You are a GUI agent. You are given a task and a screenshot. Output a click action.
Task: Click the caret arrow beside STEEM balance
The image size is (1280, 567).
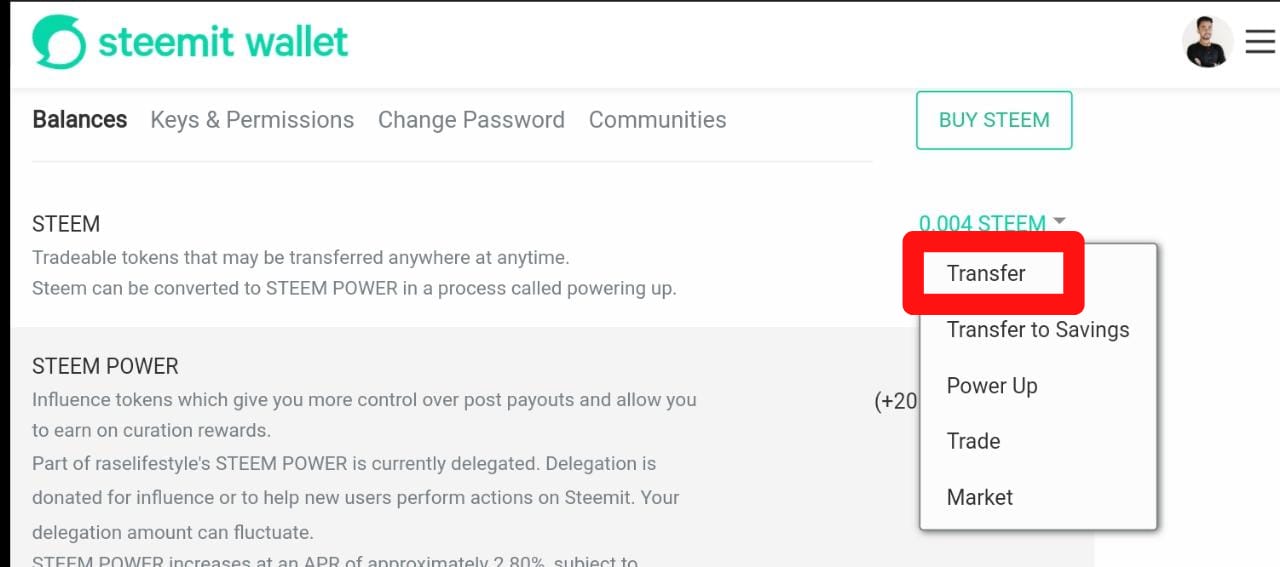(1060, 221)
